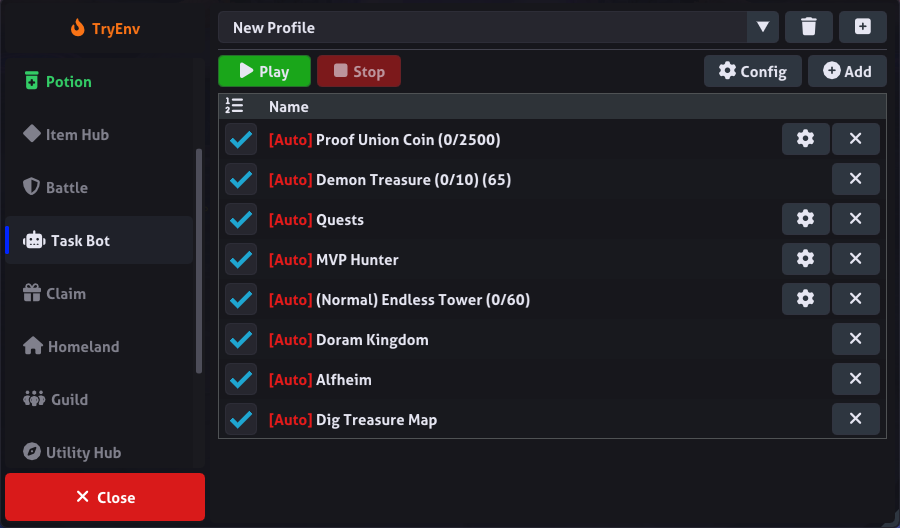Delete the profile with trash icon
900x528 pixels.
click(x=808, y=27)
